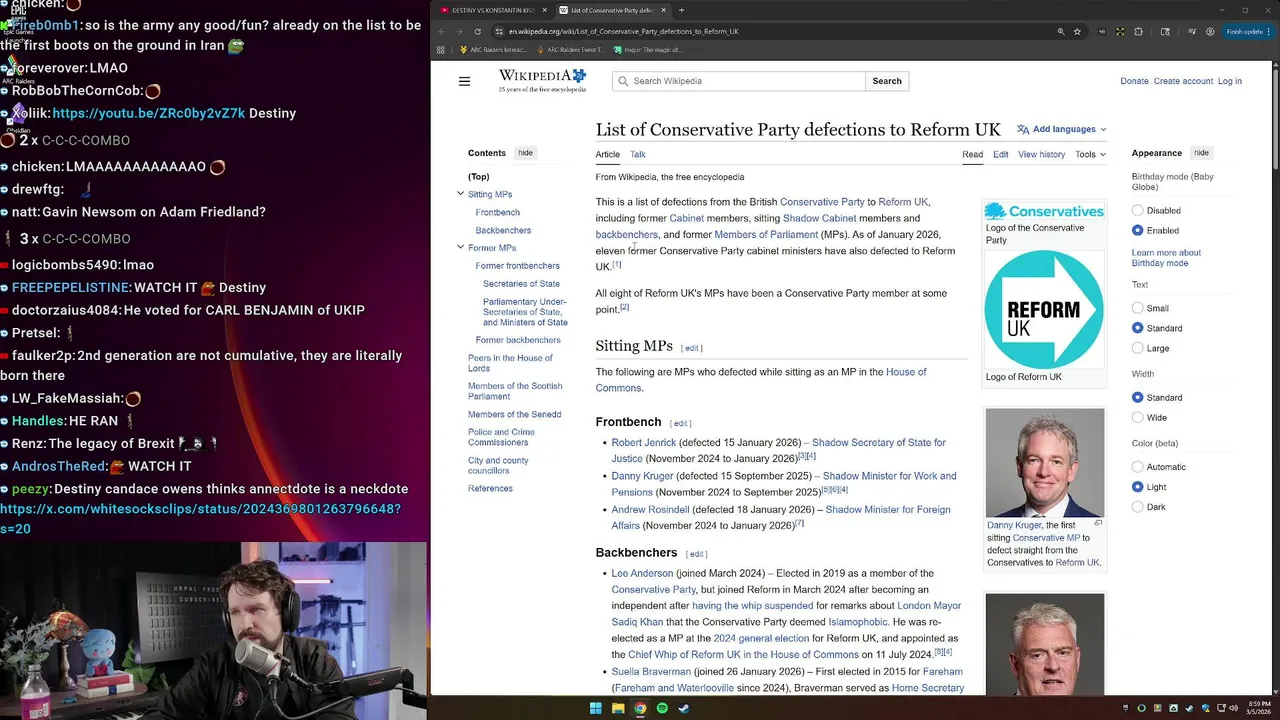The image size is (1280, 720).
Task: Select Birthday mode Disabled
Action: click(1137, 211)
